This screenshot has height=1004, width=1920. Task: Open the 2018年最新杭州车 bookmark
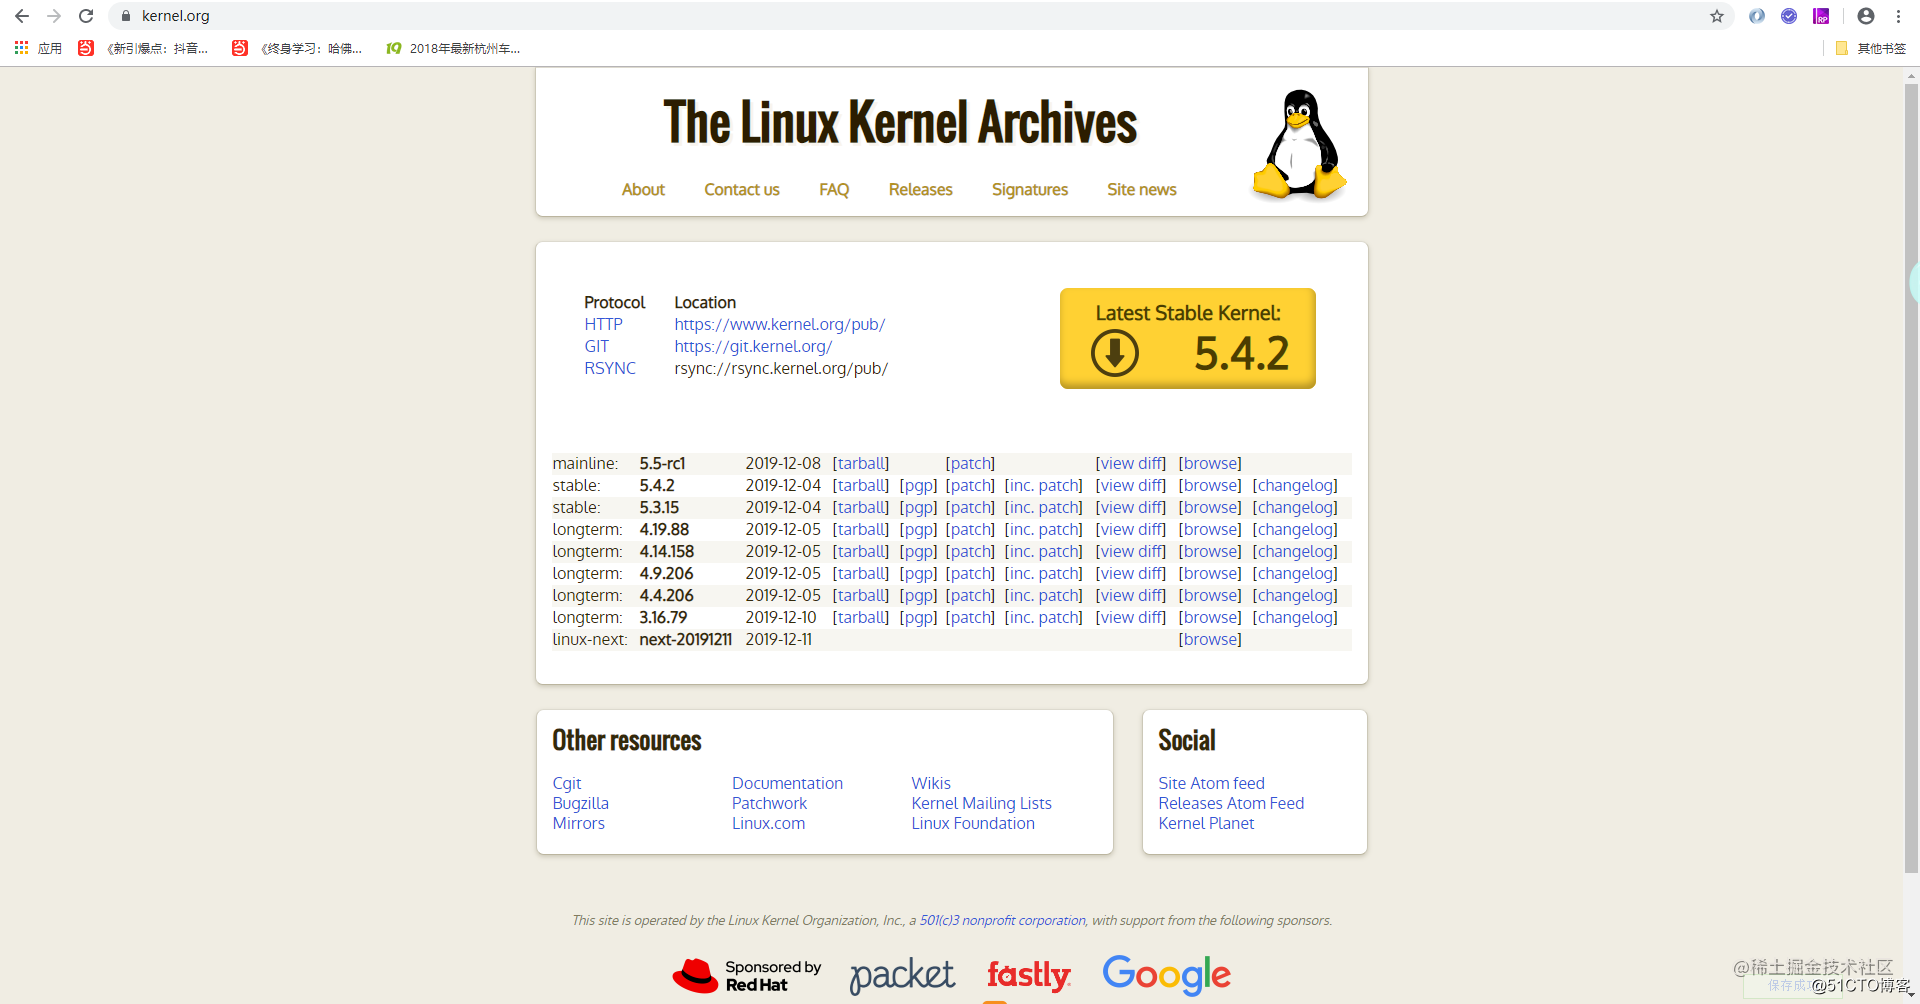(453, 48)
